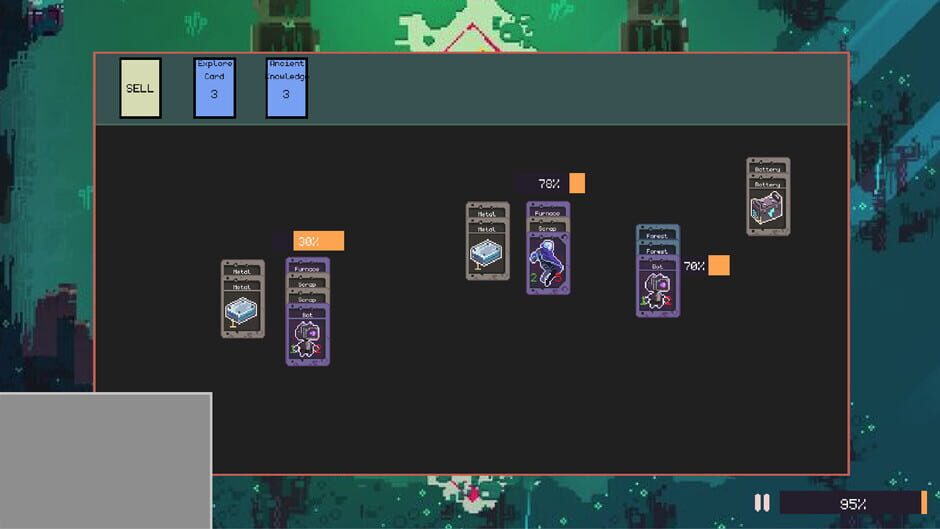Pick the Furnace card above two Scrap cards

coord(308,267)
